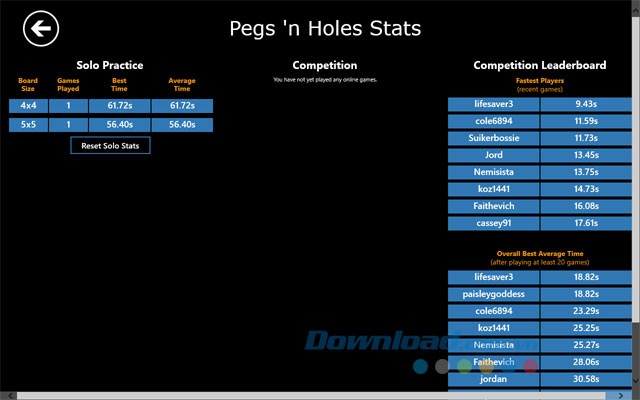Image resolution: width=640 pixels, height=400 pixels.
Task: Click the jordan leaderboard entry
Action: (494, 380)
